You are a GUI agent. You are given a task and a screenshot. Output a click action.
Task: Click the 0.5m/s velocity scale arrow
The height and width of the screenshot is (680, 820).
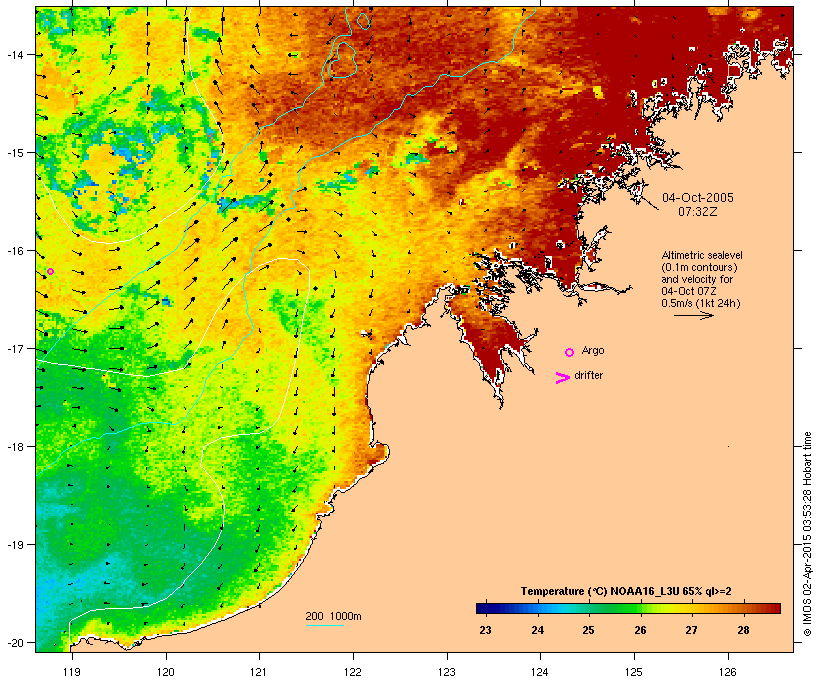click(693, 315)
